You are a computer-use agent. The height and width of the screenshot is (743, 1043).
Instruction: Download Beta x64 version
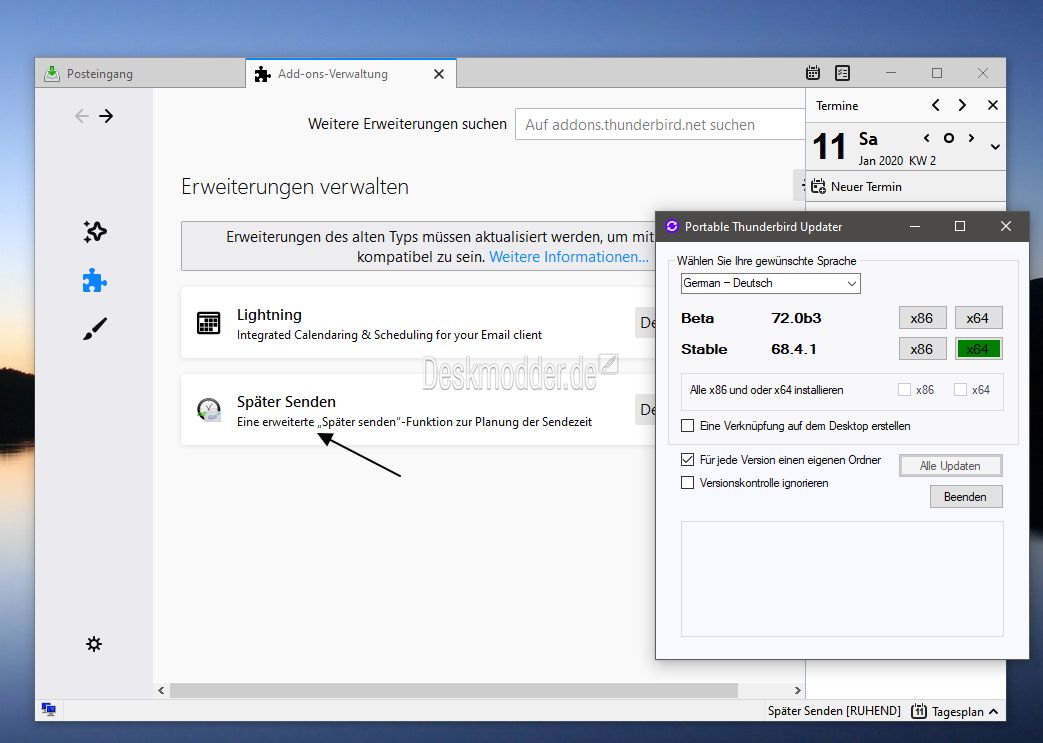(x=978, y=318)
